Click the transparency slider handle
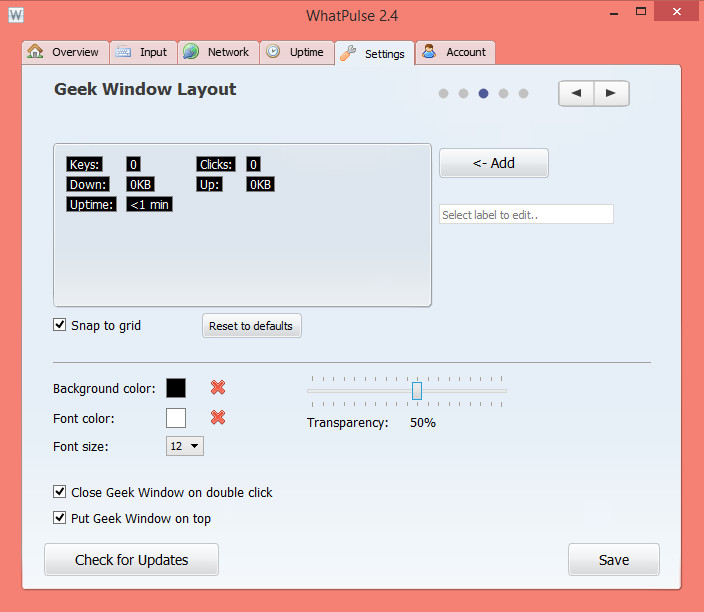 (417, 391)
